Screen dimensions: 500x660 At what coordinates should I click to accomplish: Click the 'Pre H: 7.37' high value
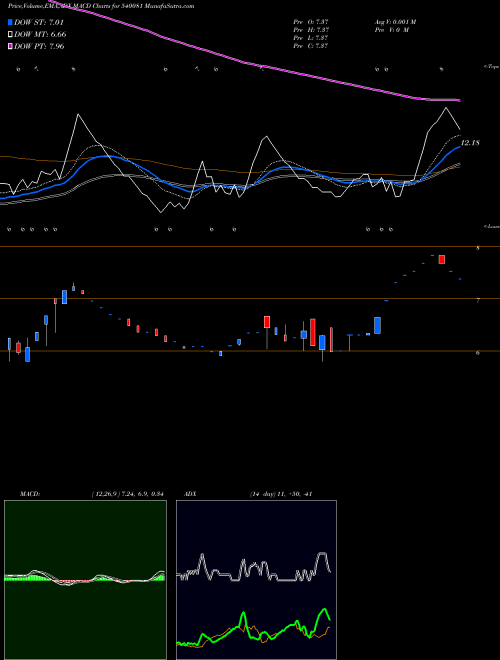coord(311,30)
